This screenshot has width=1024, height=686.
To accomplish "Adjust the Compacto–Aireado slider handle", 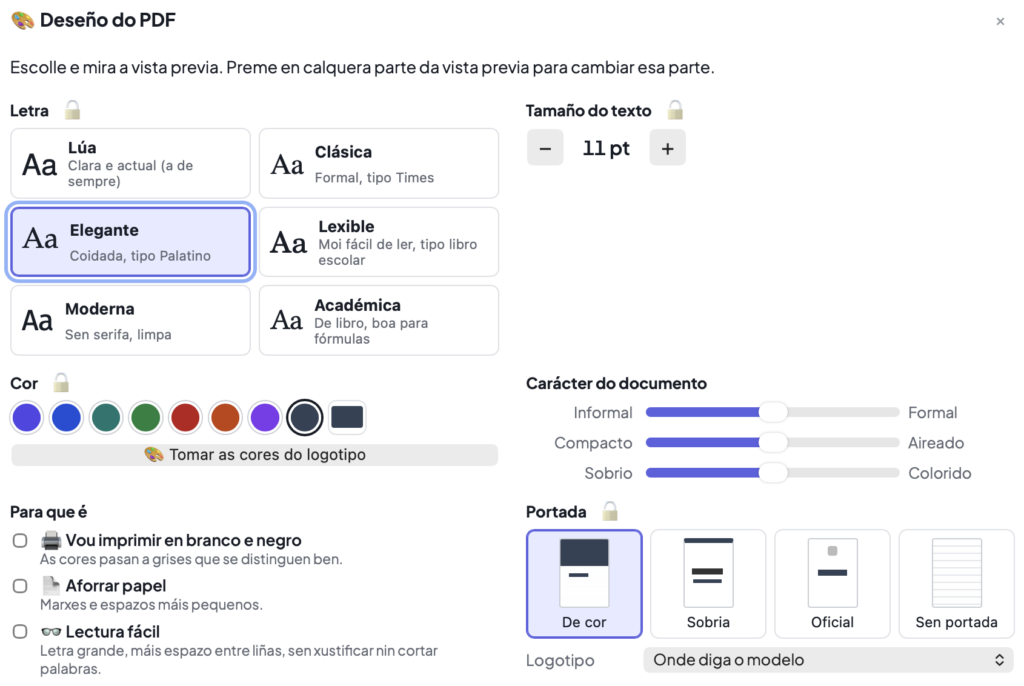I will 773,442.
